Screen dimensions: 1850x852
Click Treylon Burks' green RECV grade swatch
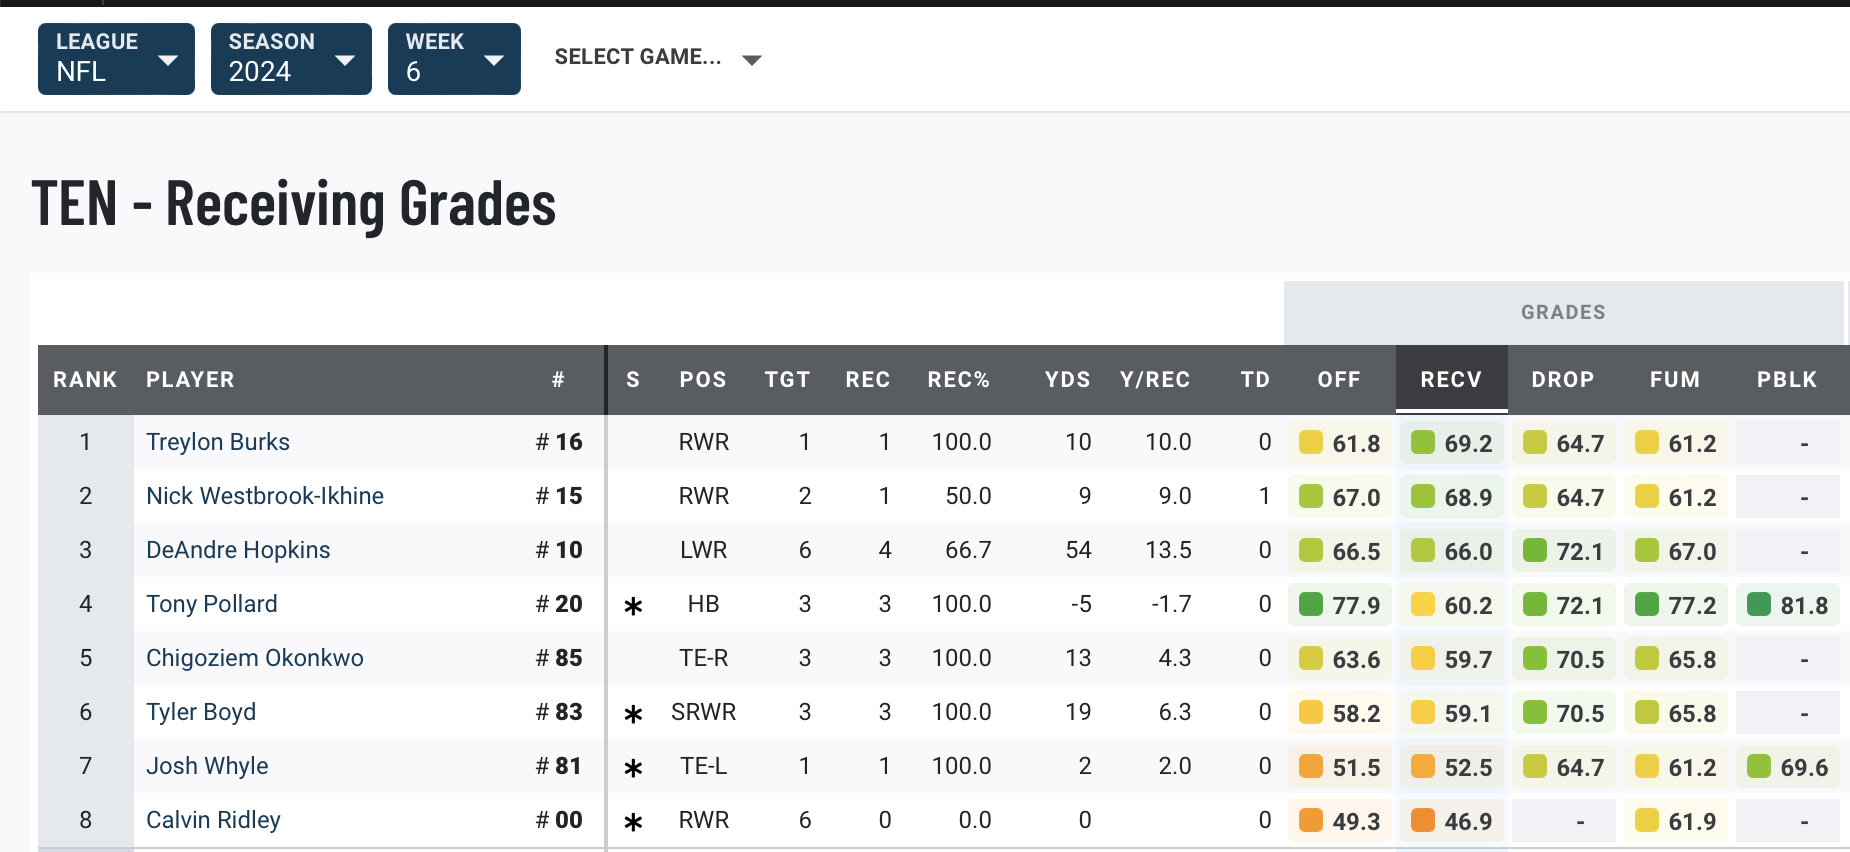point(1422,443)
